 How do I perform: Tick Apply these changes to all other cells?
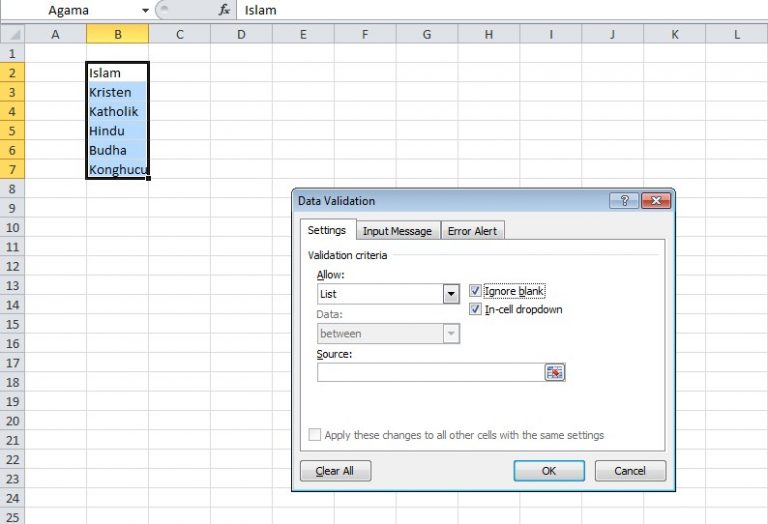314,434
